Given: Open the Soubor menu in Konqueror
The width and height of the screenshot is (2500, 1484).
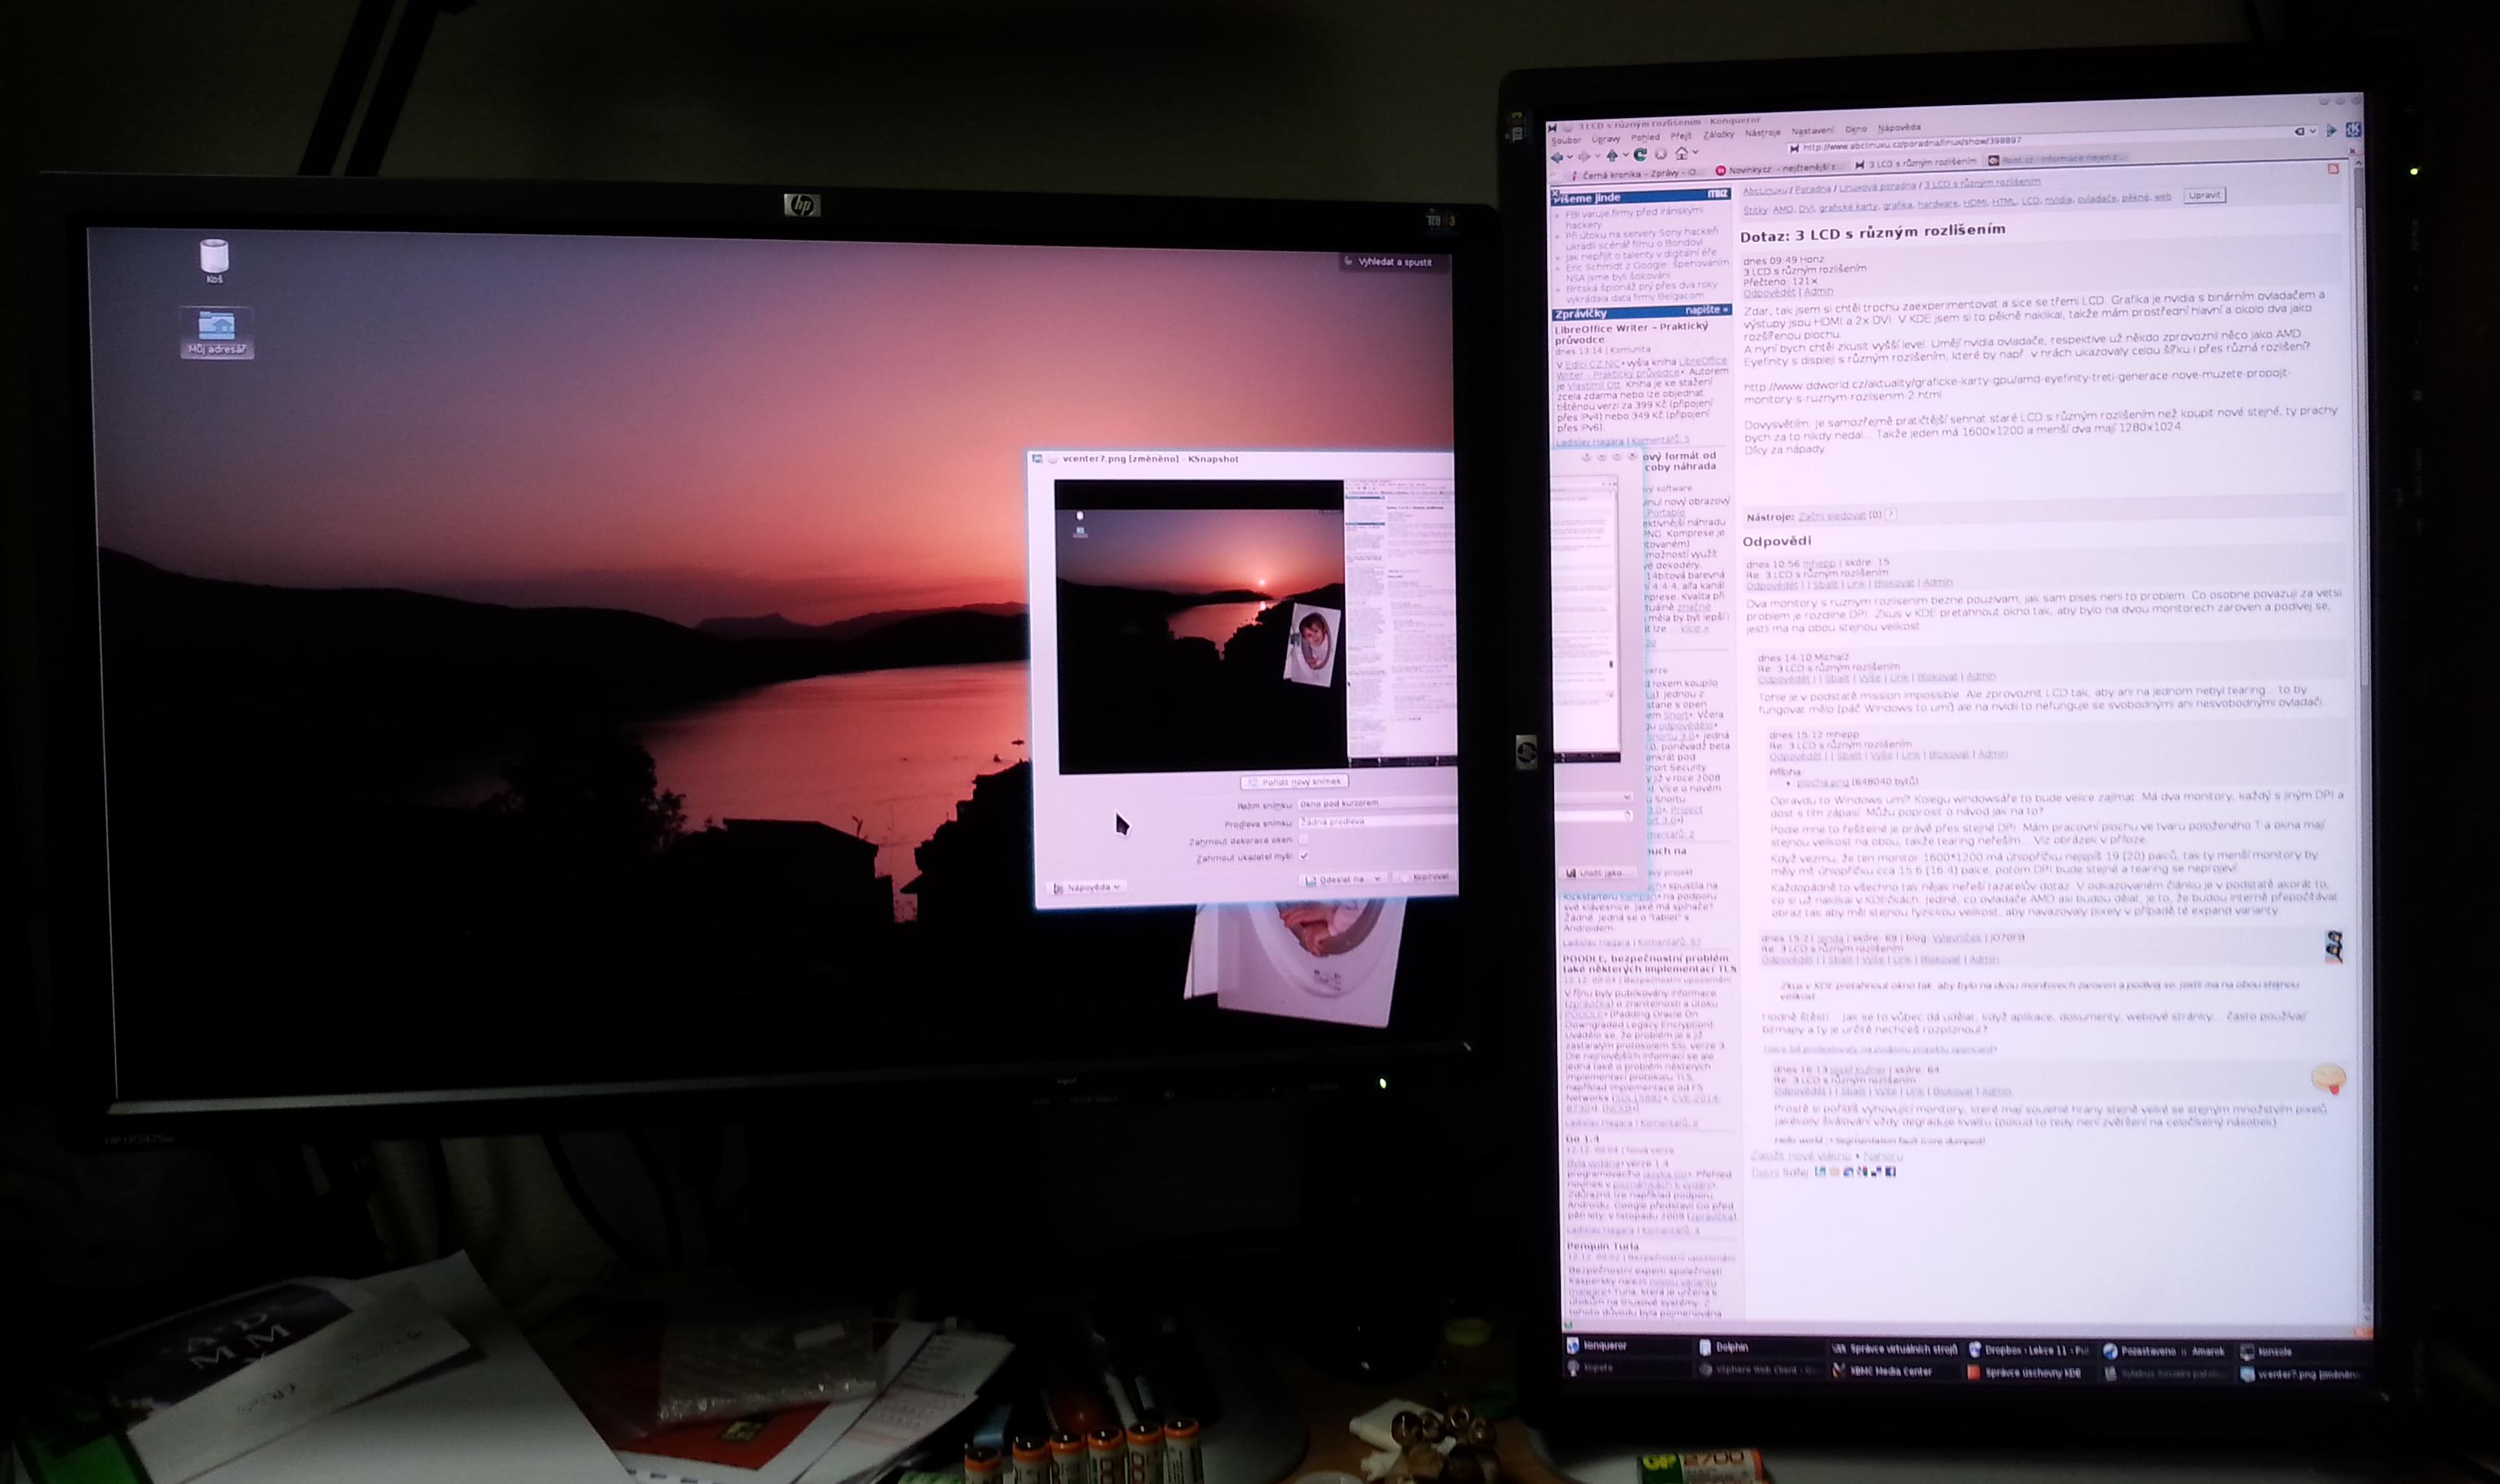Looking at the screenshot, I should coord(1566,141).
